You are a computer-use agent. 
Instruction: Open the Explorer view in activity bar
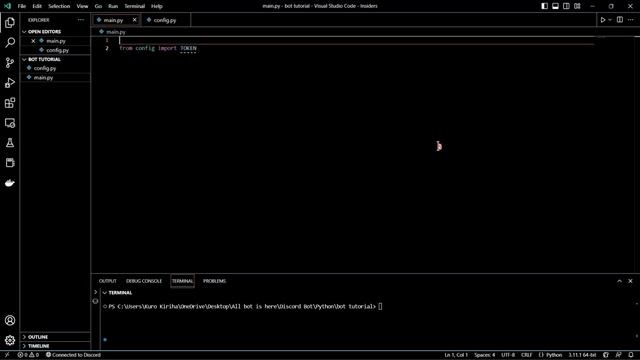coord(10,22)
